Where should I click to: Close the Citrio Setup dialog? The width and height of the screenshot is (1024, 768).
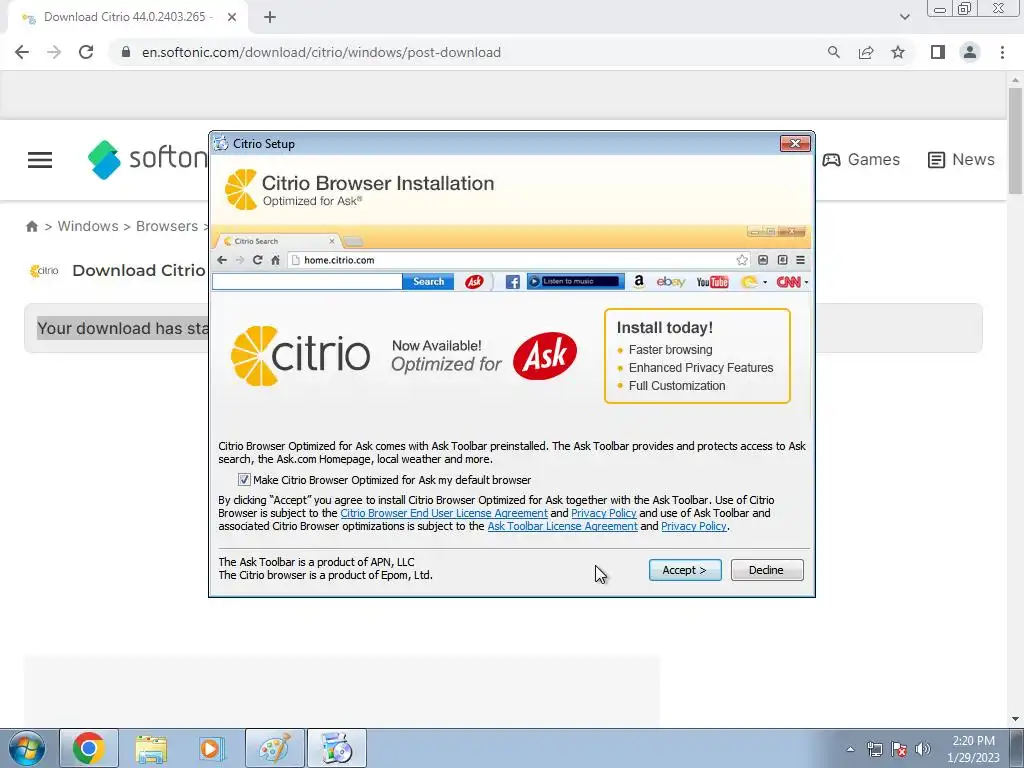795,143
